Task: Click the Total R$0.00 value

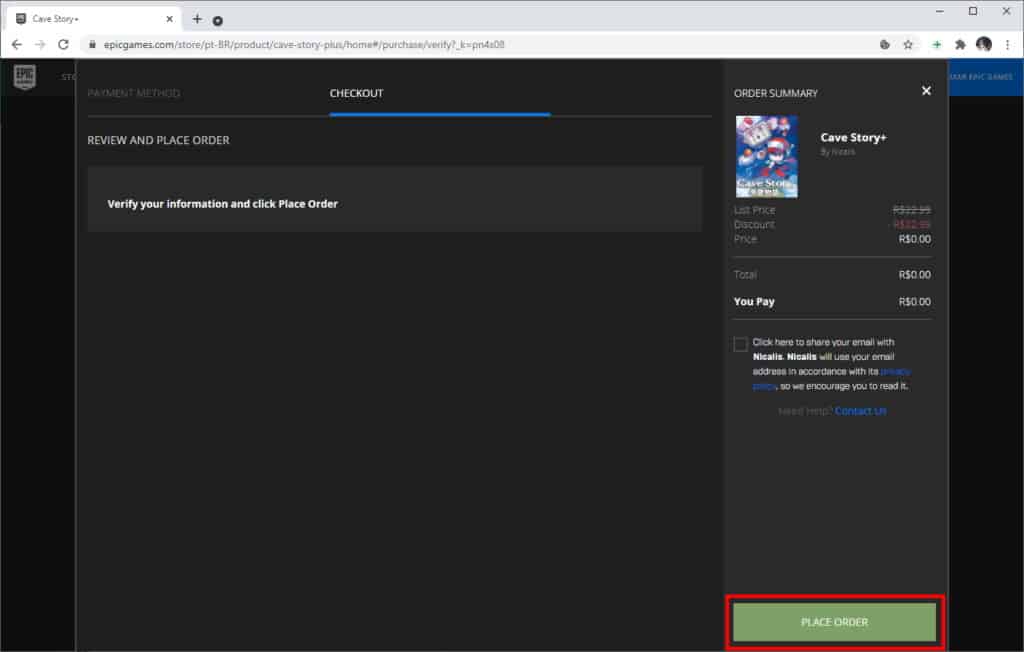Action: tap(914, 274)
